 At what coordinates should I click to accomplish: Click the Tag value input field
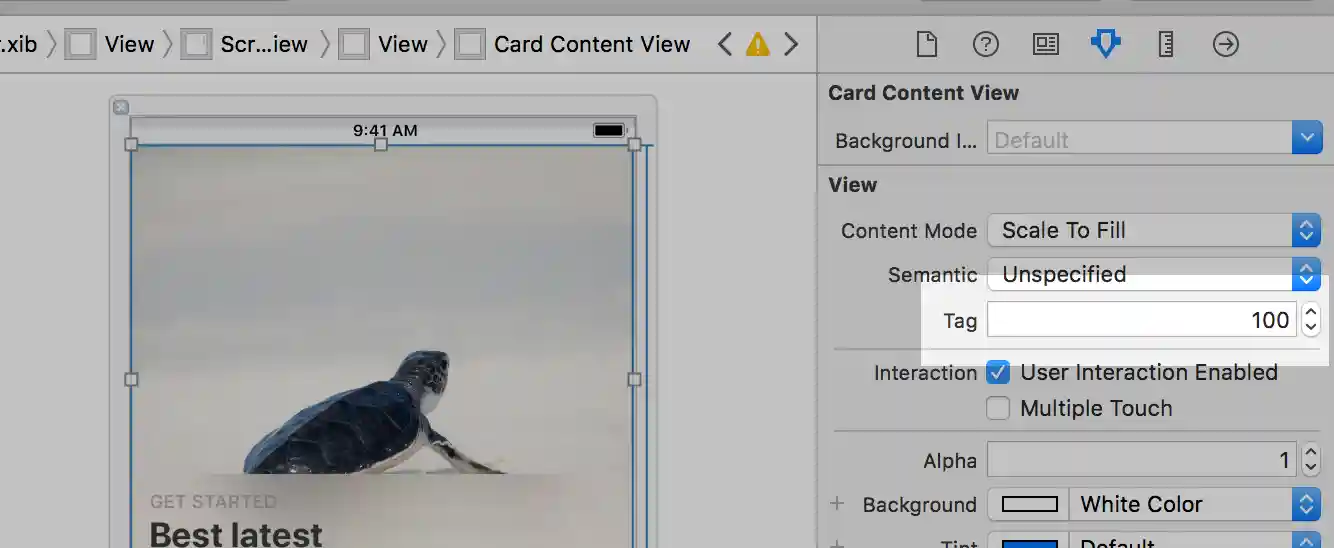tap(1142, 320)
